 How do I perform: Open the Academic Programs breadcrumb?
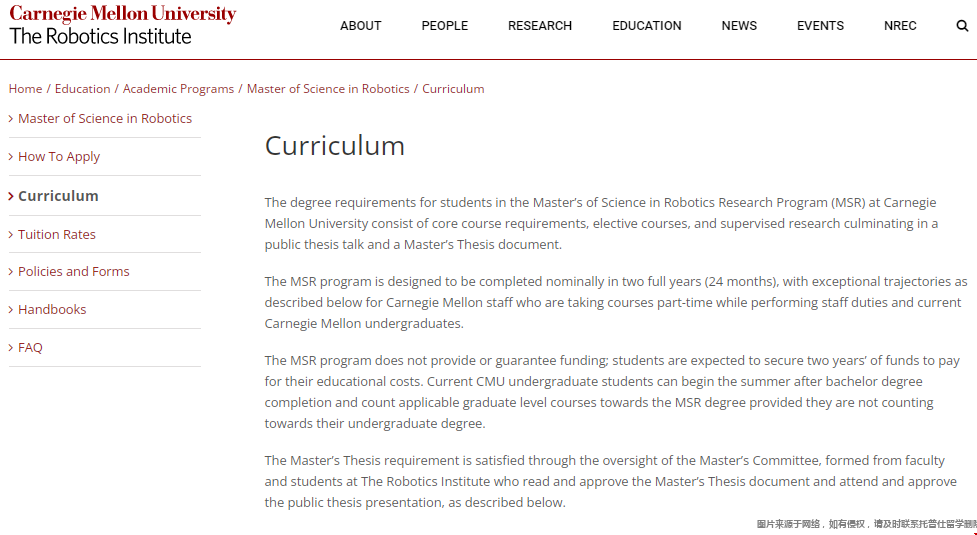178,89
